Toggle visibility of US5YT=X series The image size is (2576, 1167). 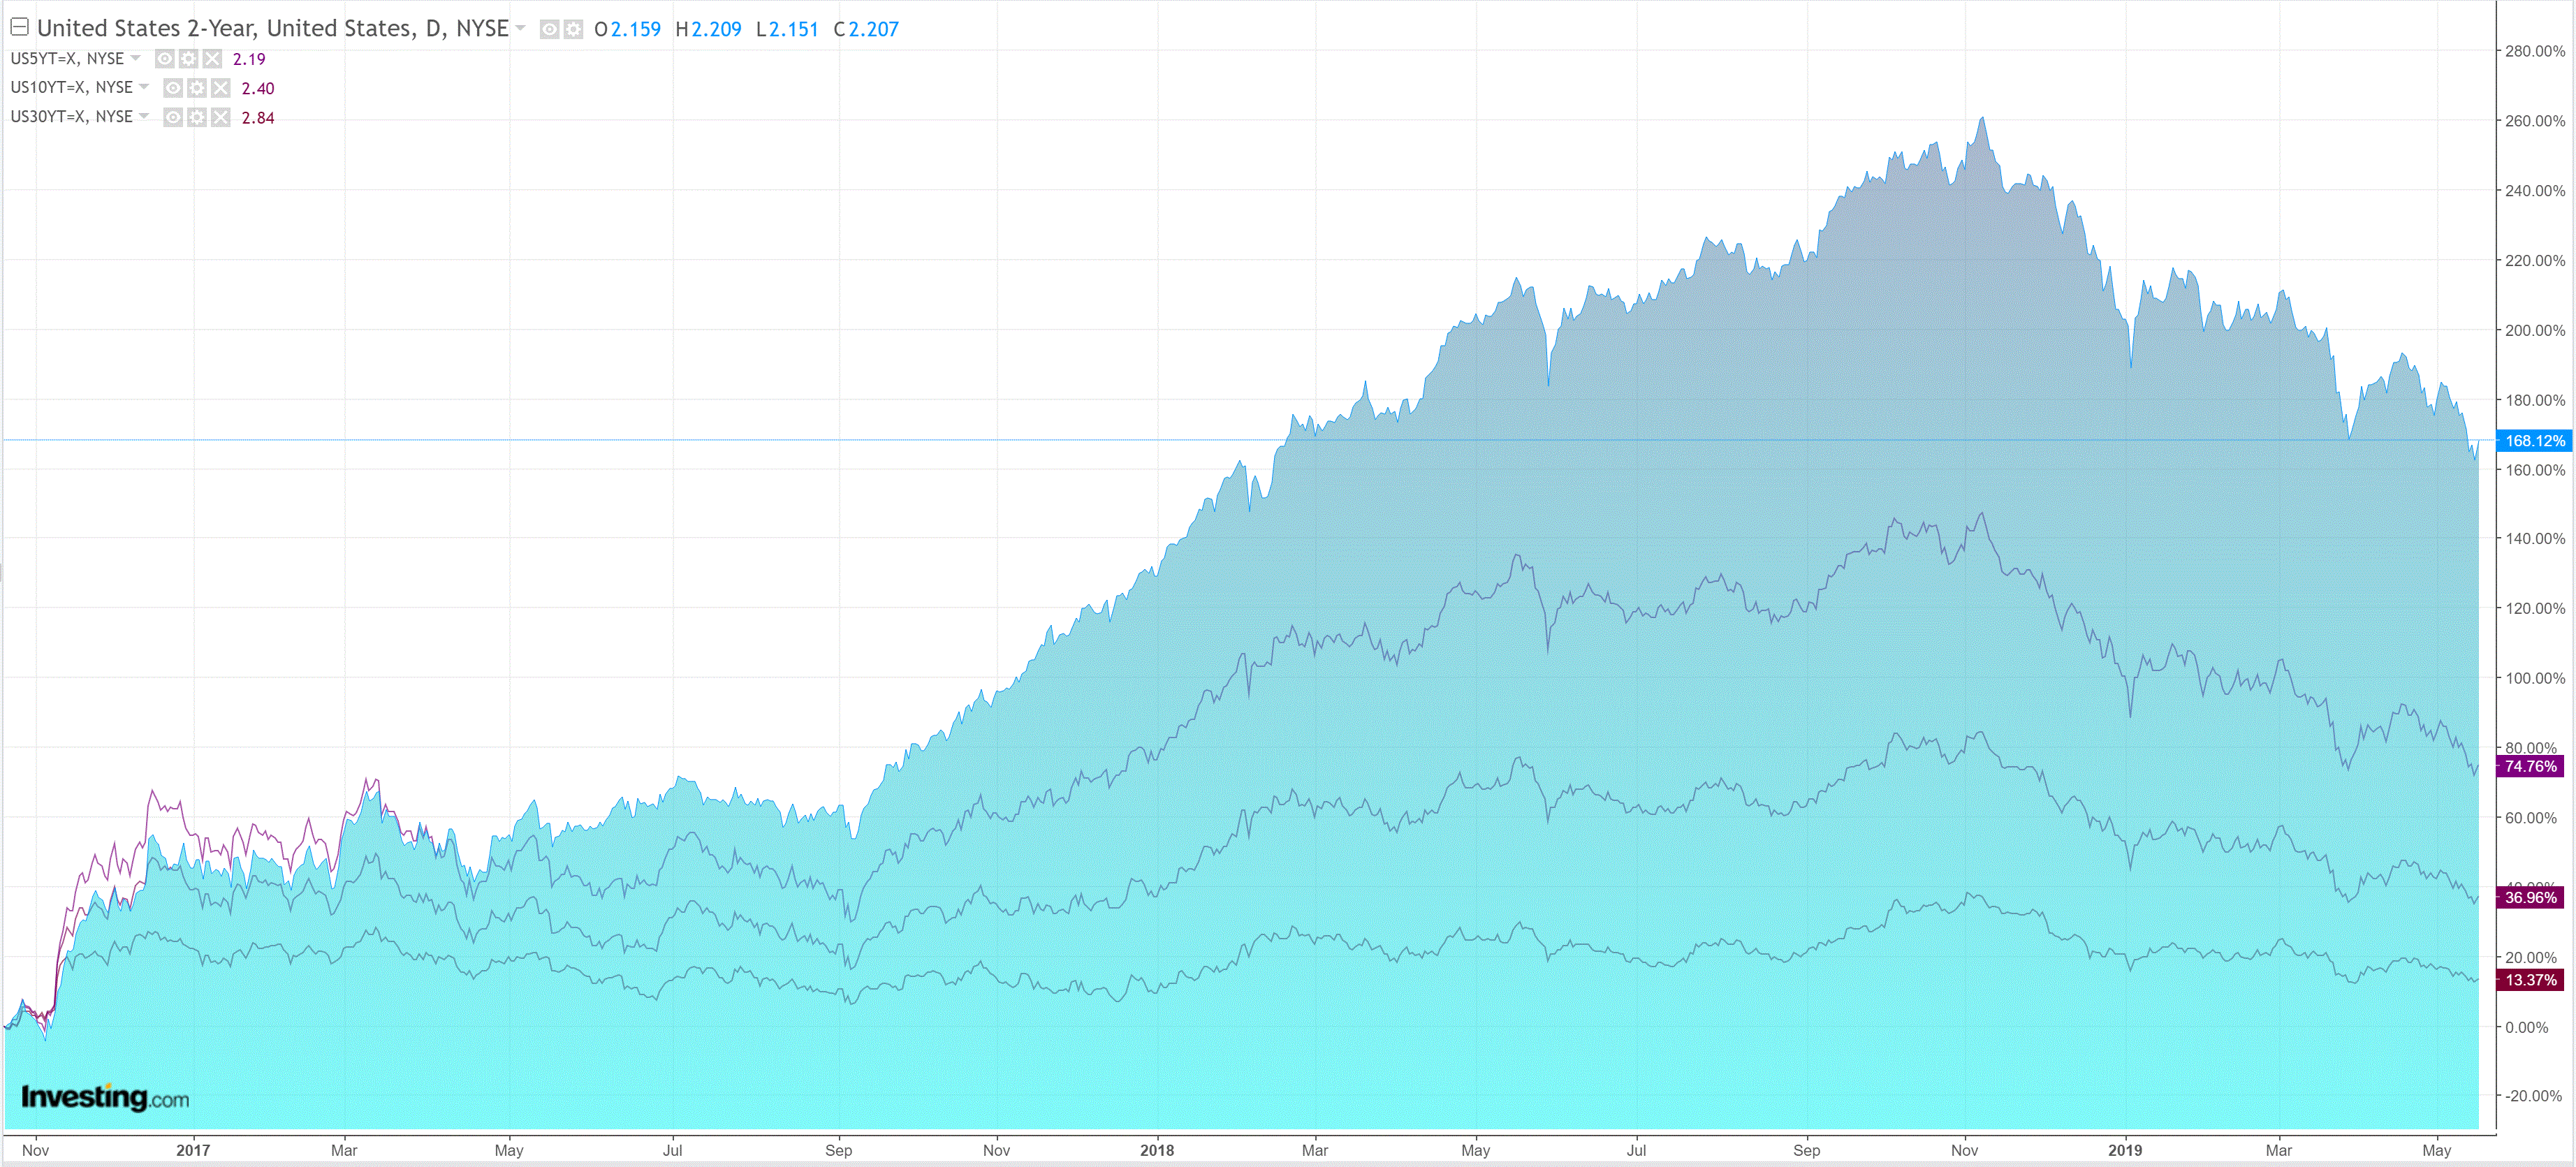click(x=165, y=59)
